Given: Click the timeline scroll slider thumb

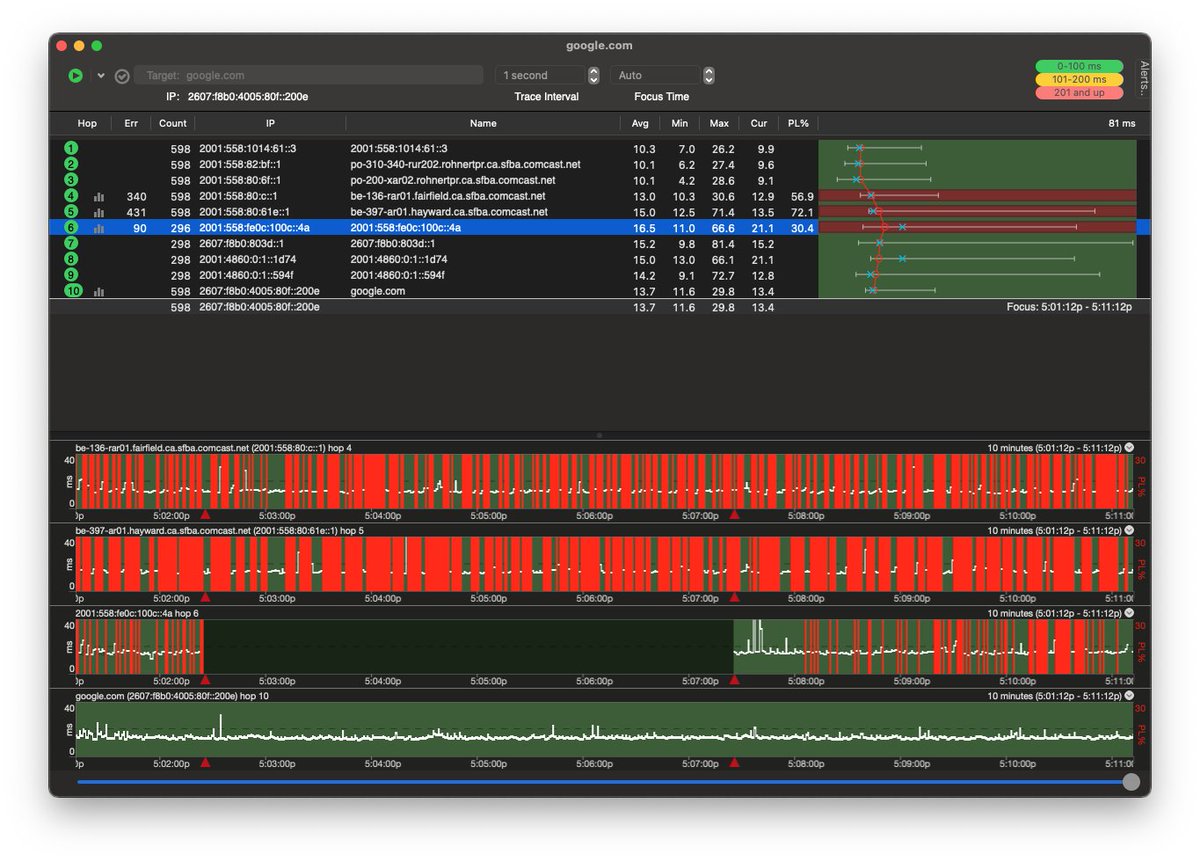Looking at the screenshot, I should (1131, 782).
